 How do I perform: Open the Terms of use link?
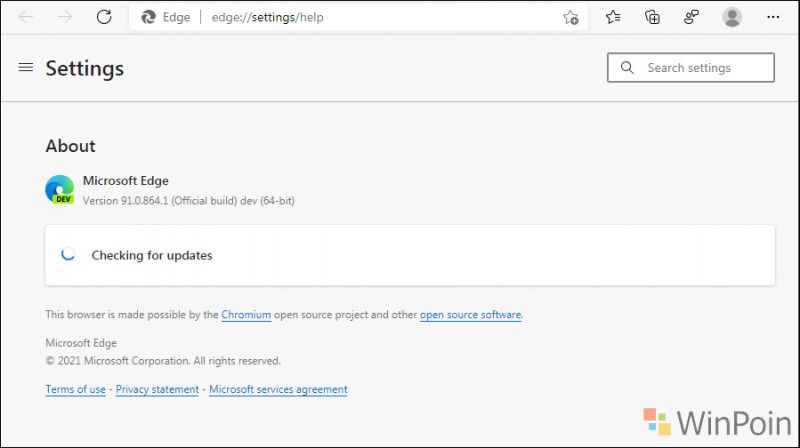[76, 389]
